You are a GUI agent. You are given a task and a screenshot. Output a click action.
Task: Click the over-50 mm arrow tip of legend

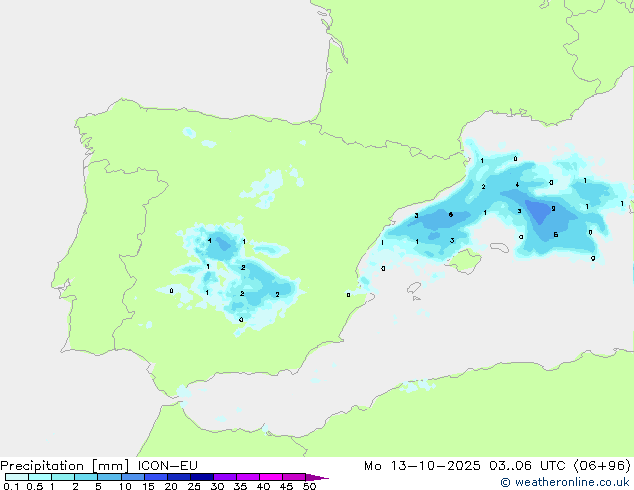click(x=317, y=477)
